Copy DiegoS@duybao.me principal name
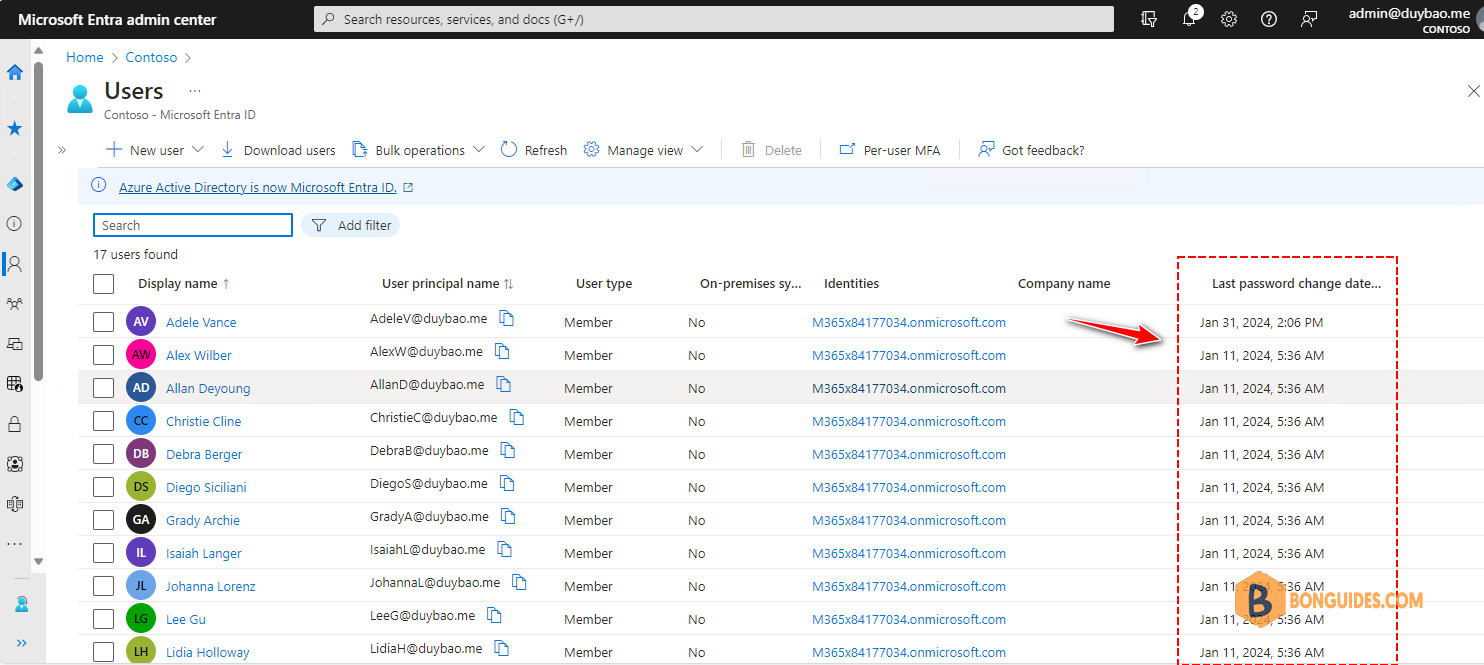 tap(507, 484)
